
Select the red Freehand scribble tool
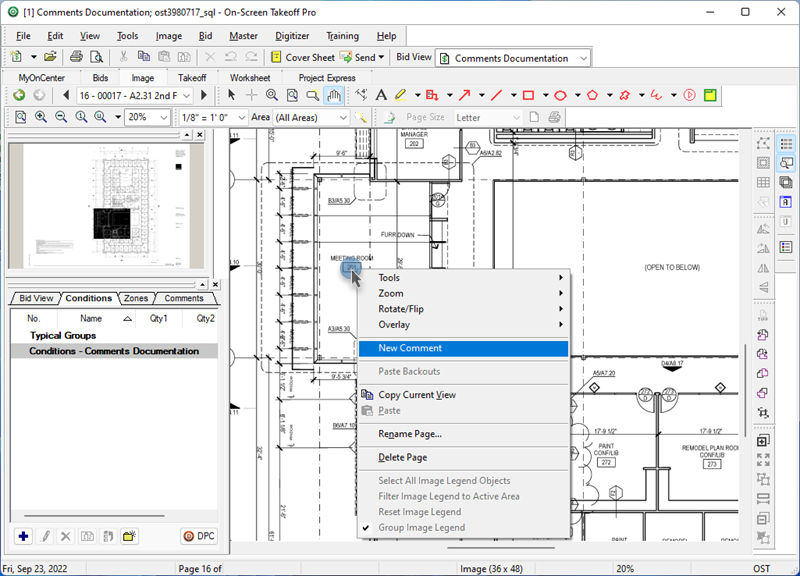tap(657, 95)
